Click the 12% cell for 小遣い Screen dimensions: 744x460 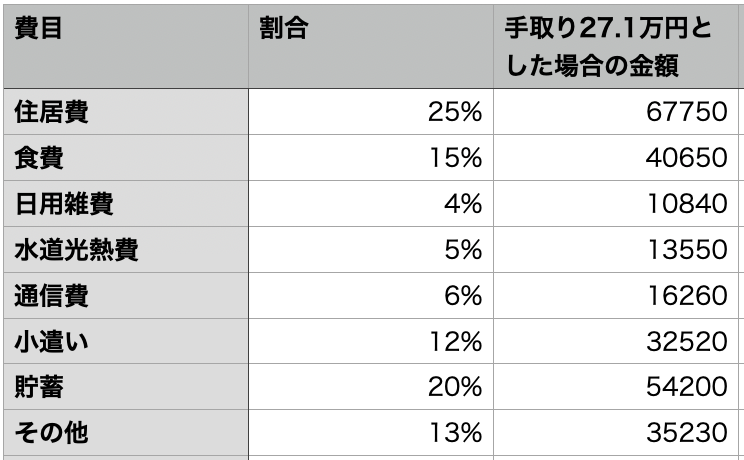pyautogui.click(x=371, y=341)
